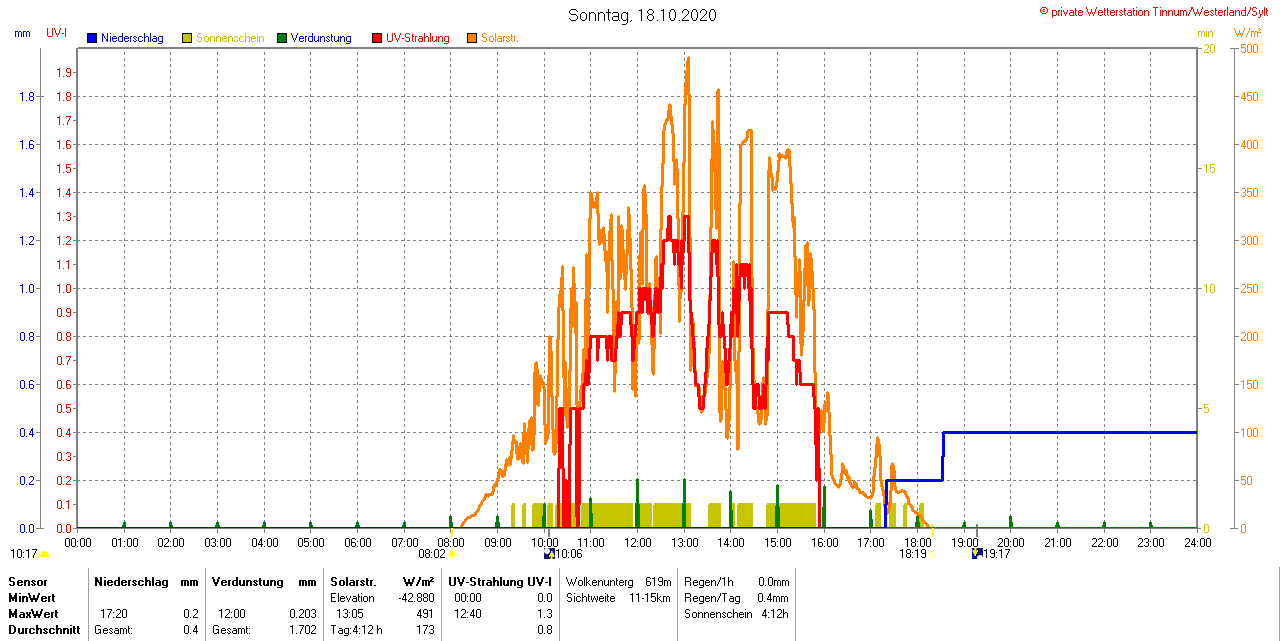This screenshot has width=1280, height=641.
Task: Select the Sonnenschein legend label
Action: pyautogui.click(x=230, y=38)
